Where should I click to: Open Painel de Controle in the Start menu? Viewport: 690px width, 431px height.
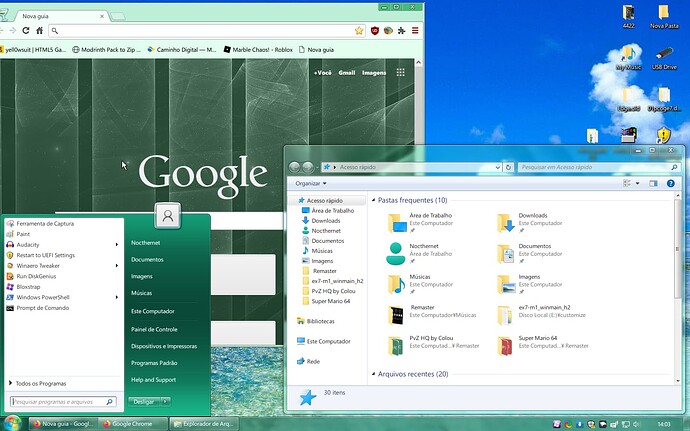(x=154, y=329)
